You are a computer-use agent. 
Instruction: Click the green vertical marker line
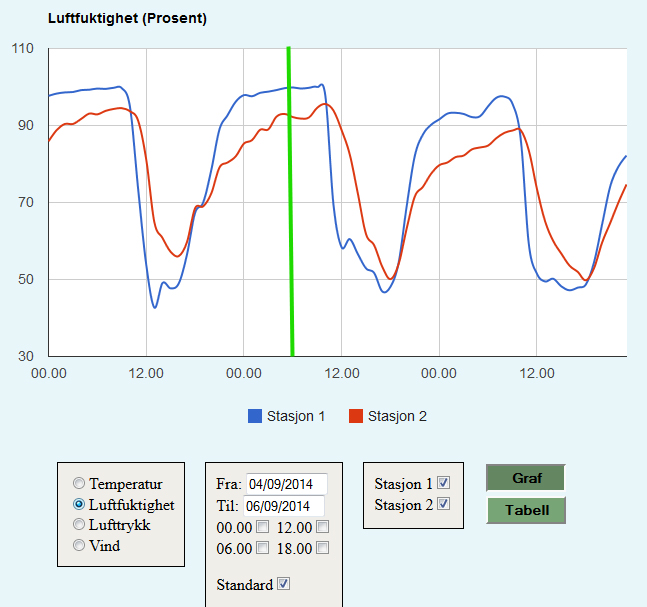tap(291, 200)
